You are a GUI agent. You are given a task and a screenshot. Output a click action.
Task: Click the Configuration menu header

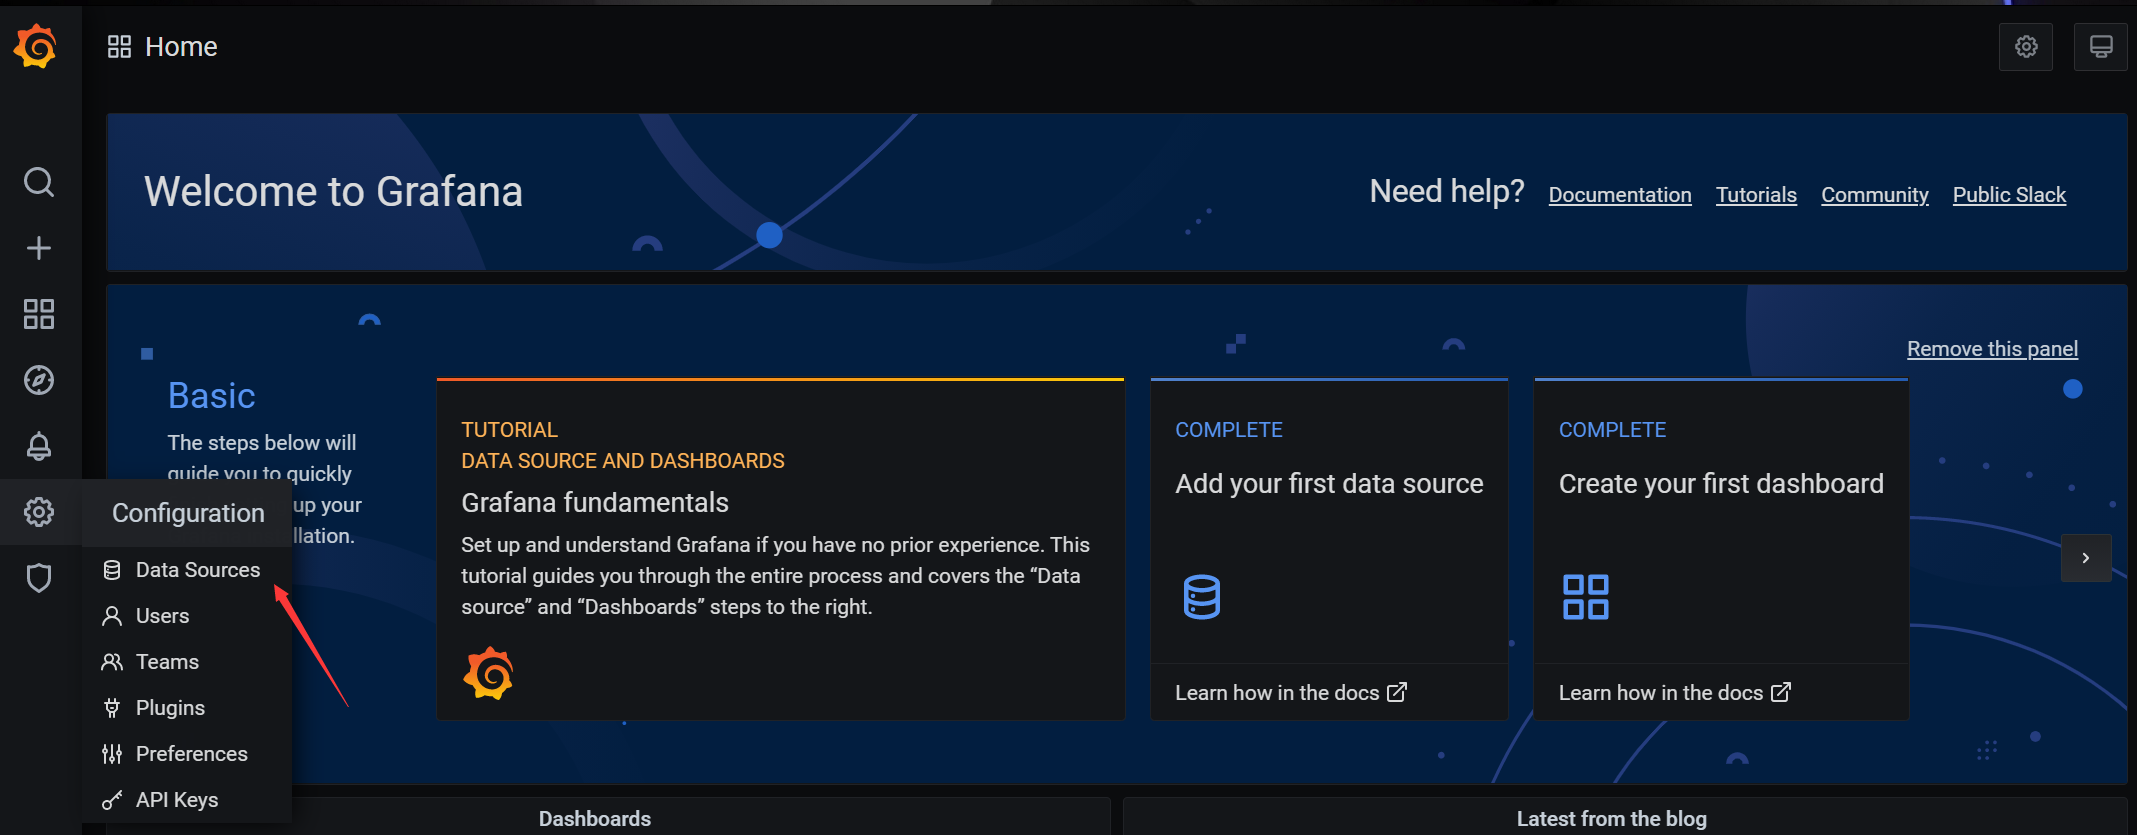click(188, 513)
